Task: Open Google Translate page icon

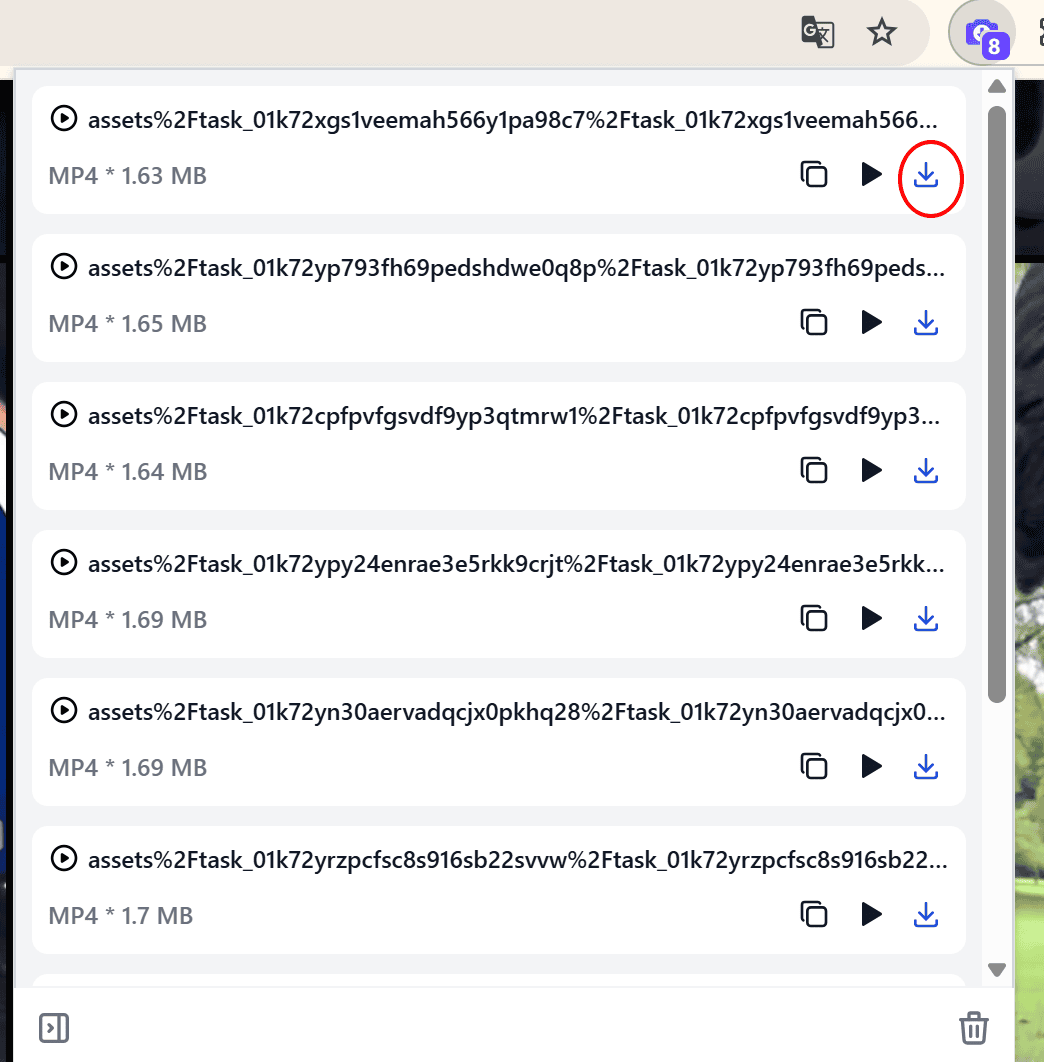Action: coord(818,32)
